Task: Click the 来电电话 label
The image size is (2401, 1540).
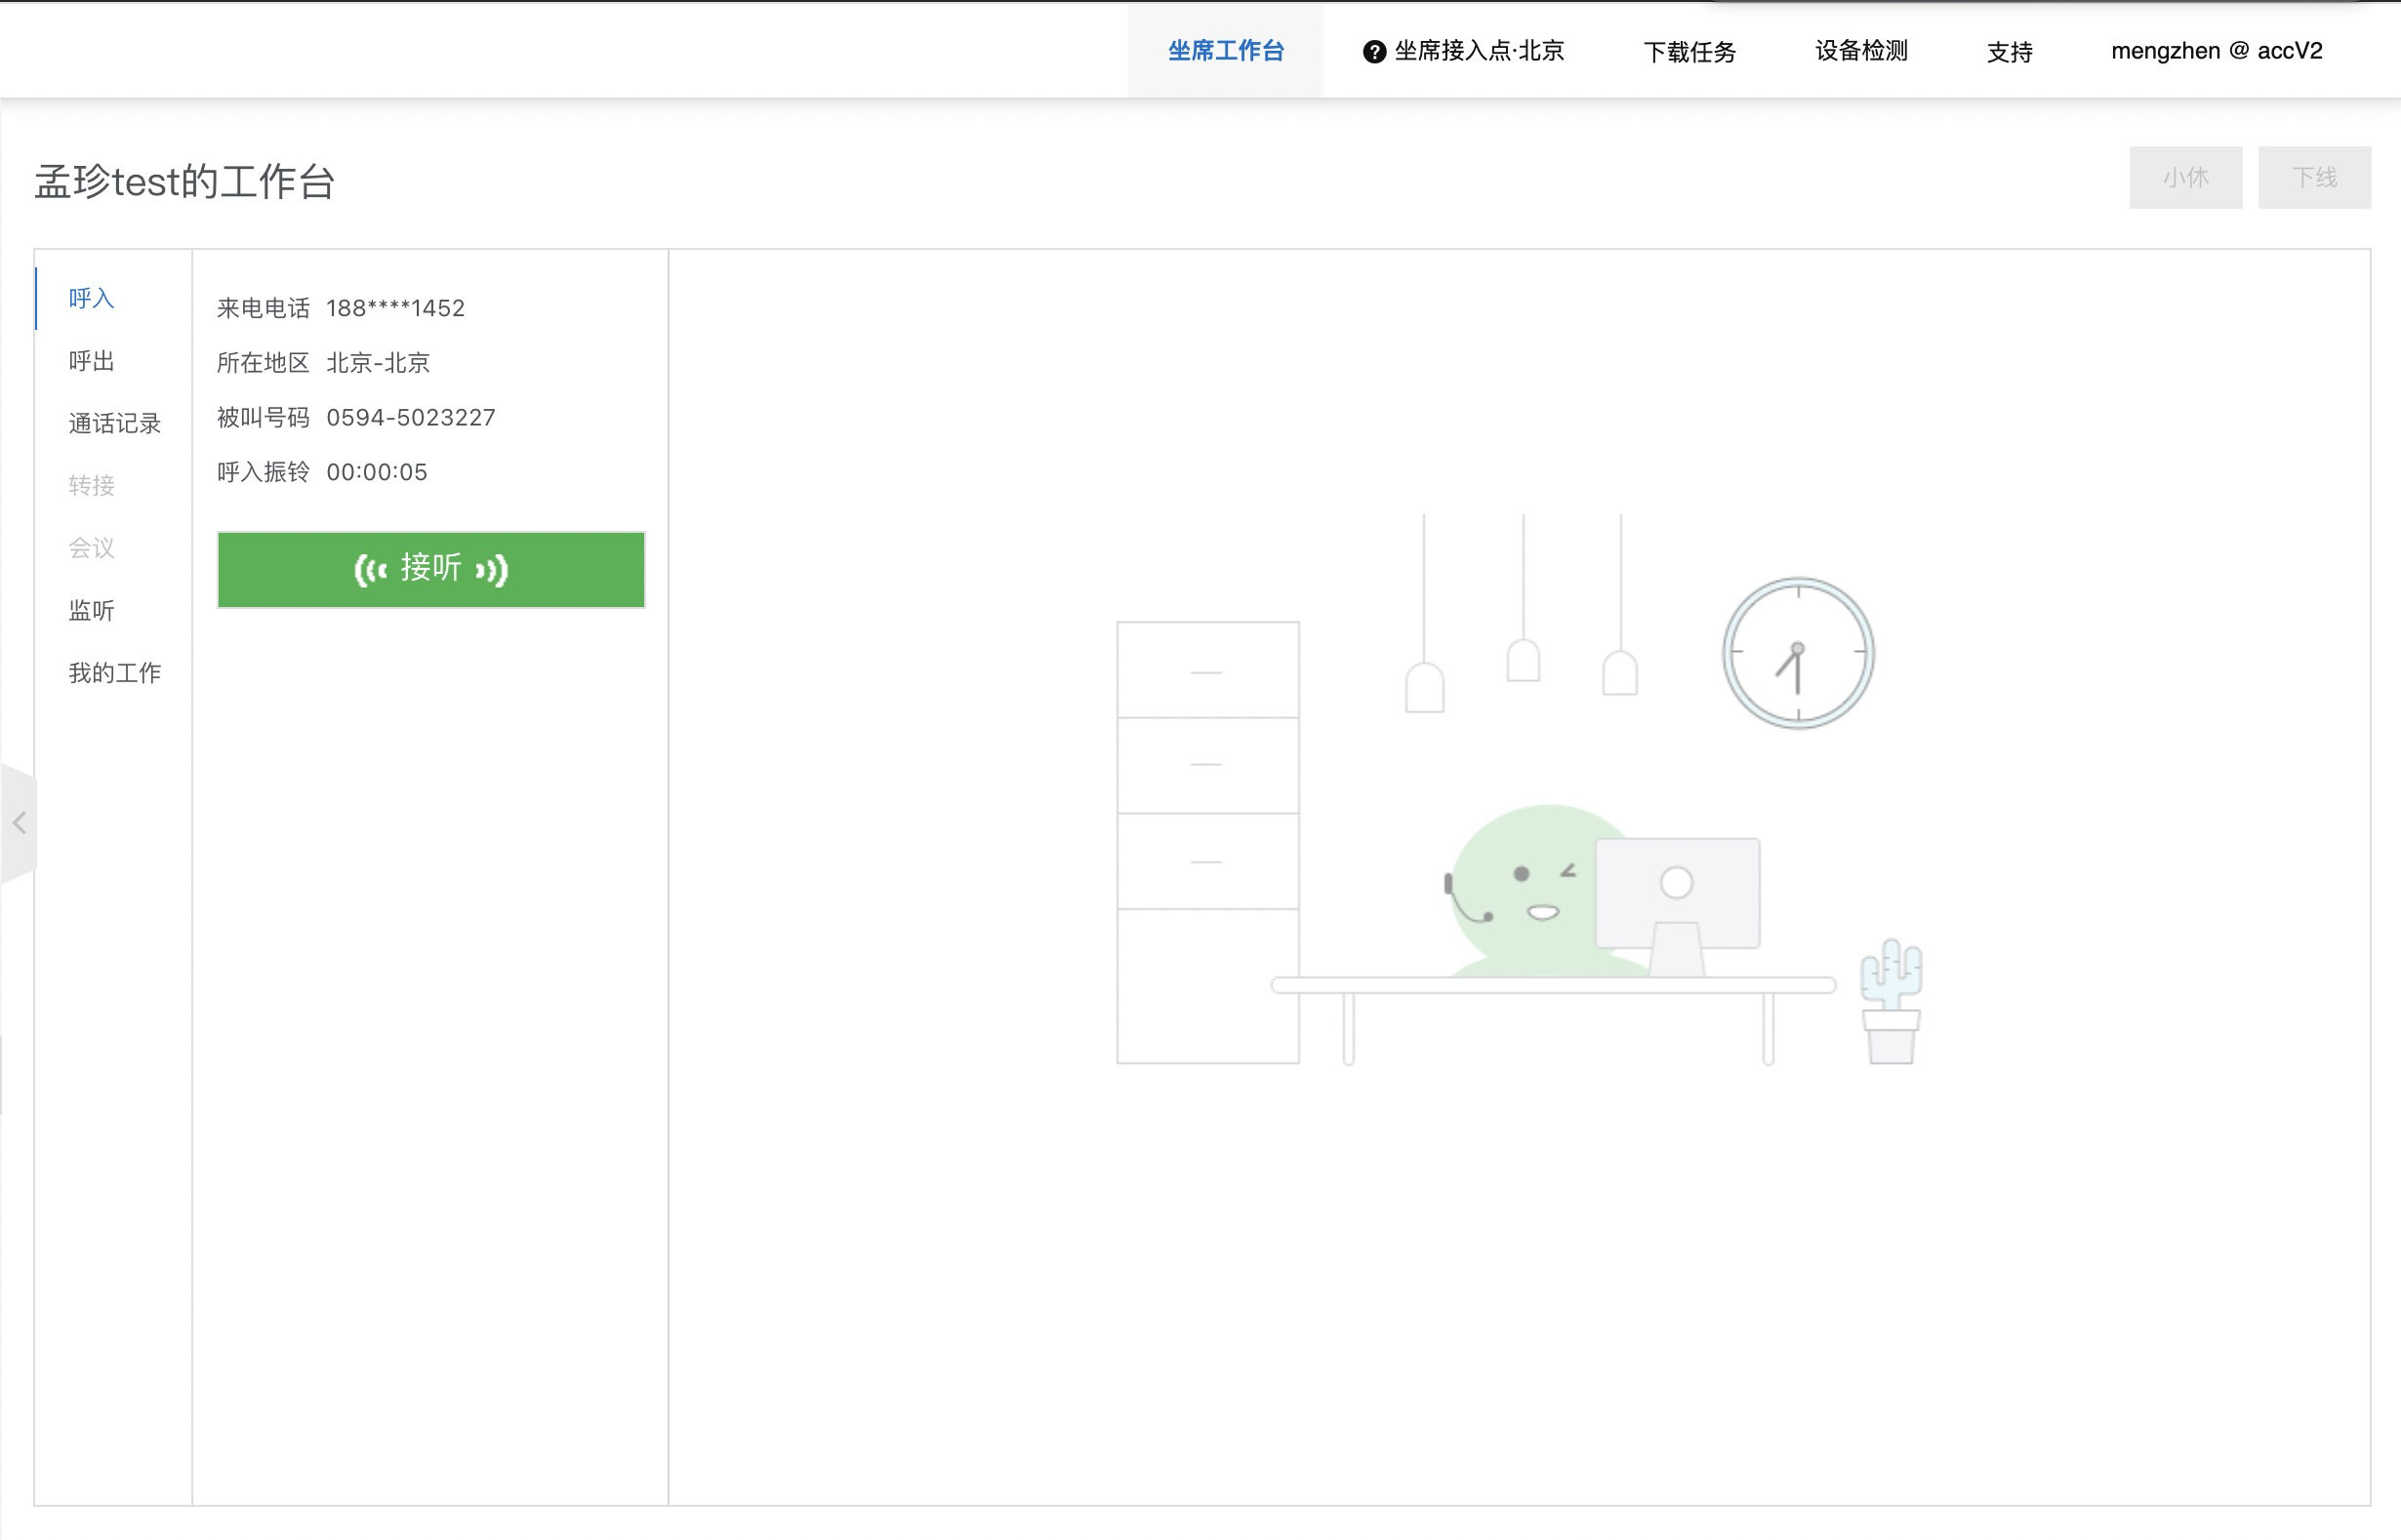Action: tap(263, 308)
